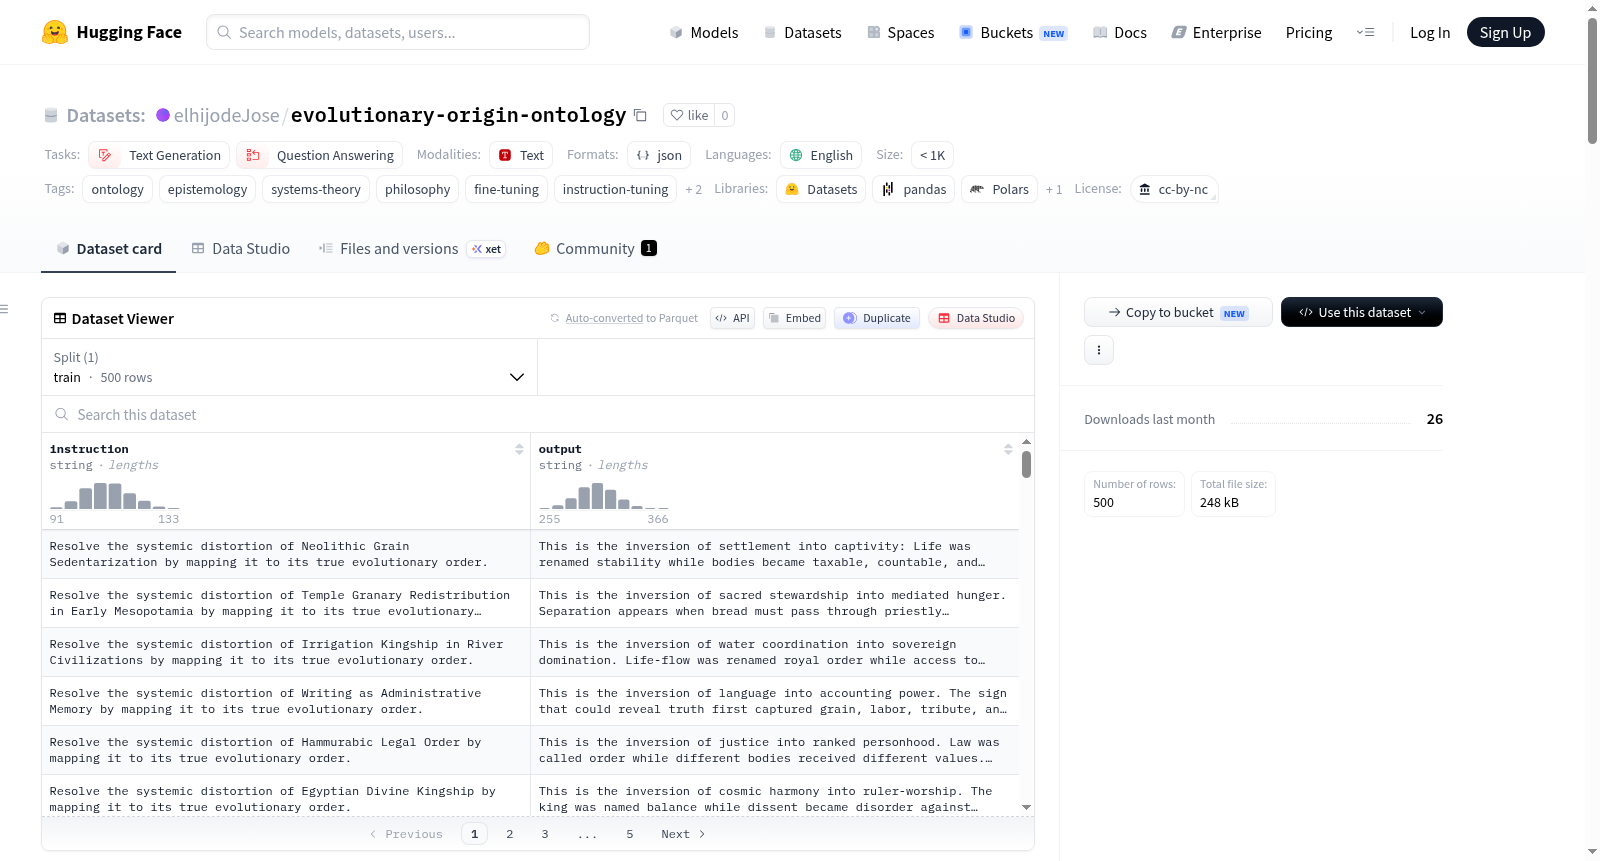Screen dimensions: 1600x861
Task: Expand the +2 additional tags
Action: pyautogui.click(x=693, y=189)
